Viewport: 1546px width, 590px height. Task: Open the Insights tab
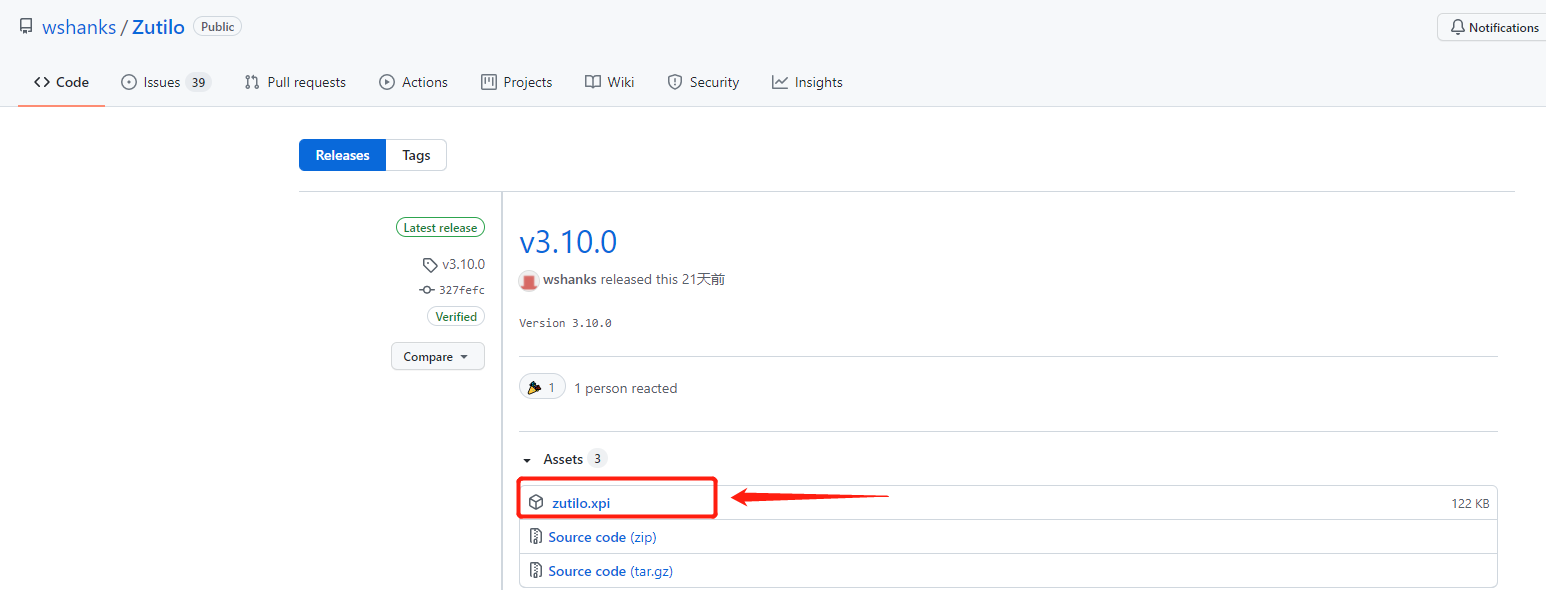tap(807, 82)
